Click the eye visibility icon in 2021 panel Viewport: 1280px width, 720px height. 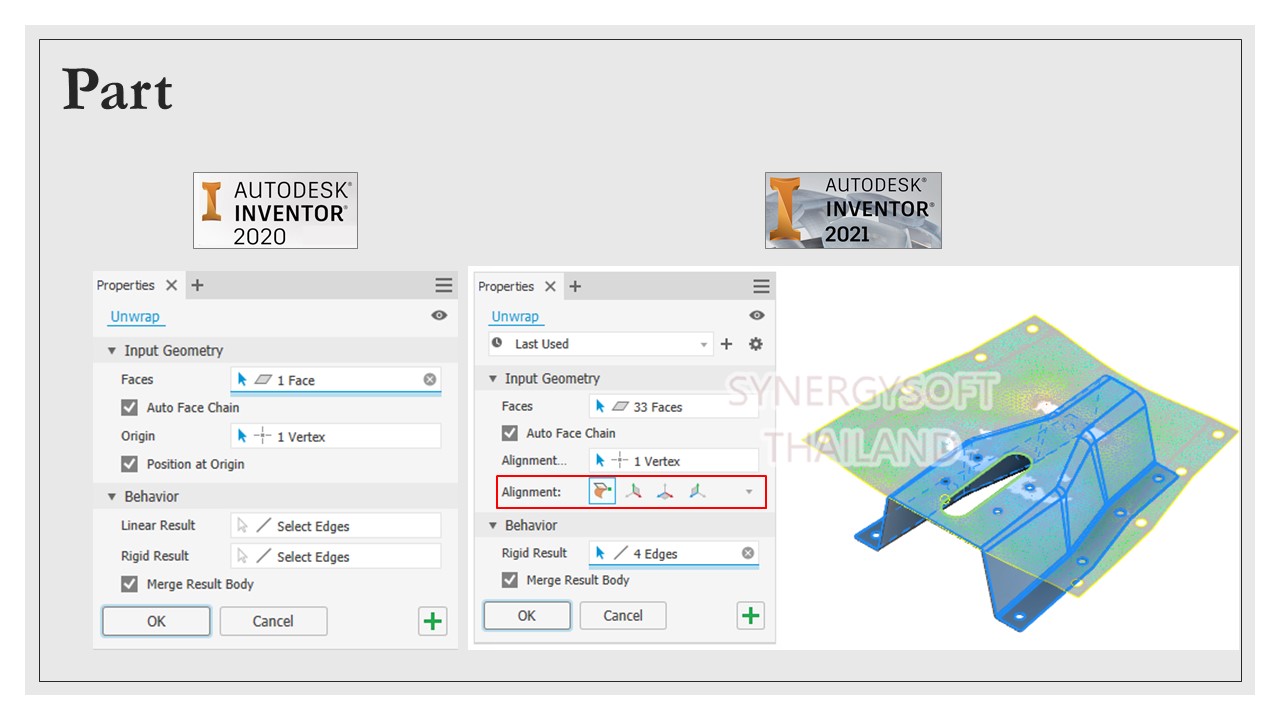pyautogui.click(x=756, y=316)
